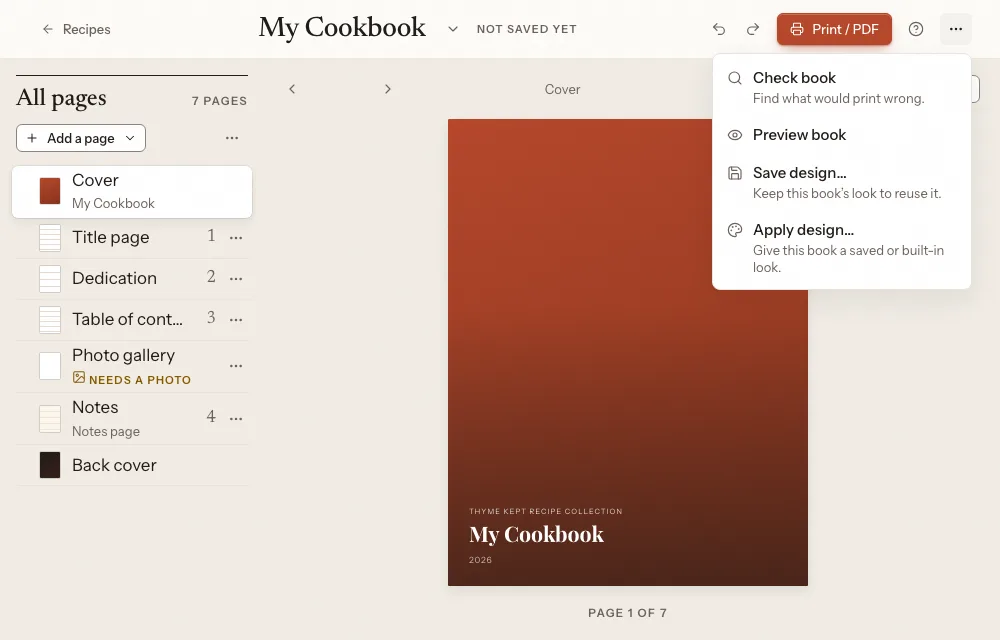This screenshot has width=1000, height=640.
Task: Open Dedication row options ellipsis
Action: [x=236, y=279]
